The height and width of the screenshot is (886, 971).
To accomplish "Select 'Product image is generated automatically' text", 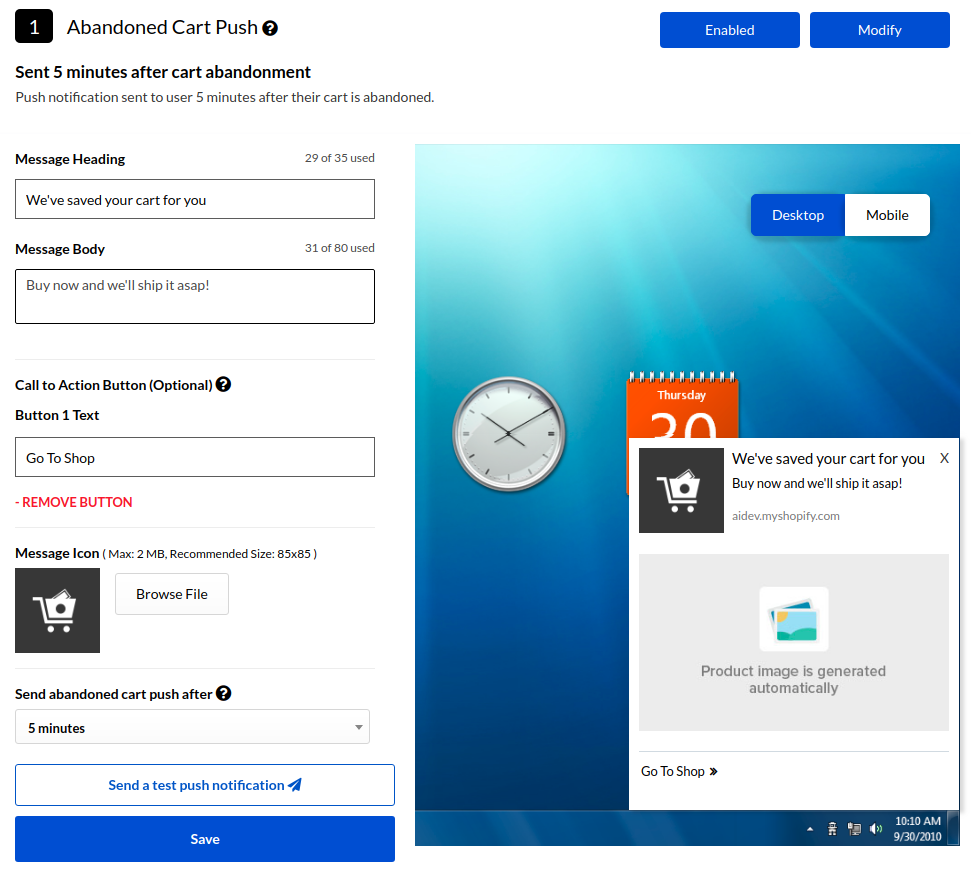I will click(x=793, y=679).
